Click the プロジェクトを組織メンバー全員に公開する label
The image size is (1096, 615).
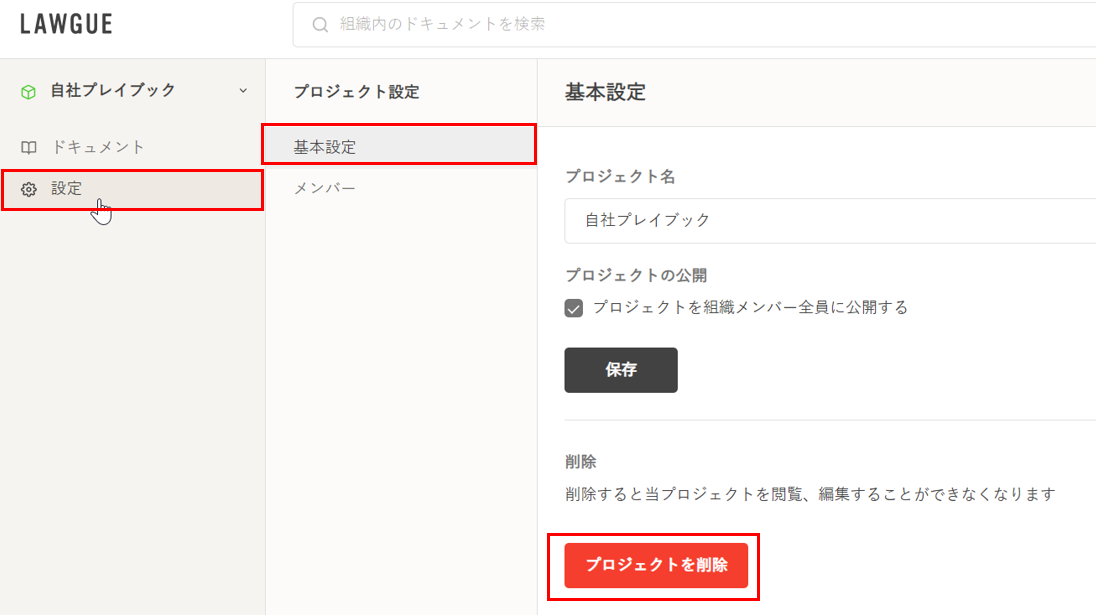click(750, 308)
